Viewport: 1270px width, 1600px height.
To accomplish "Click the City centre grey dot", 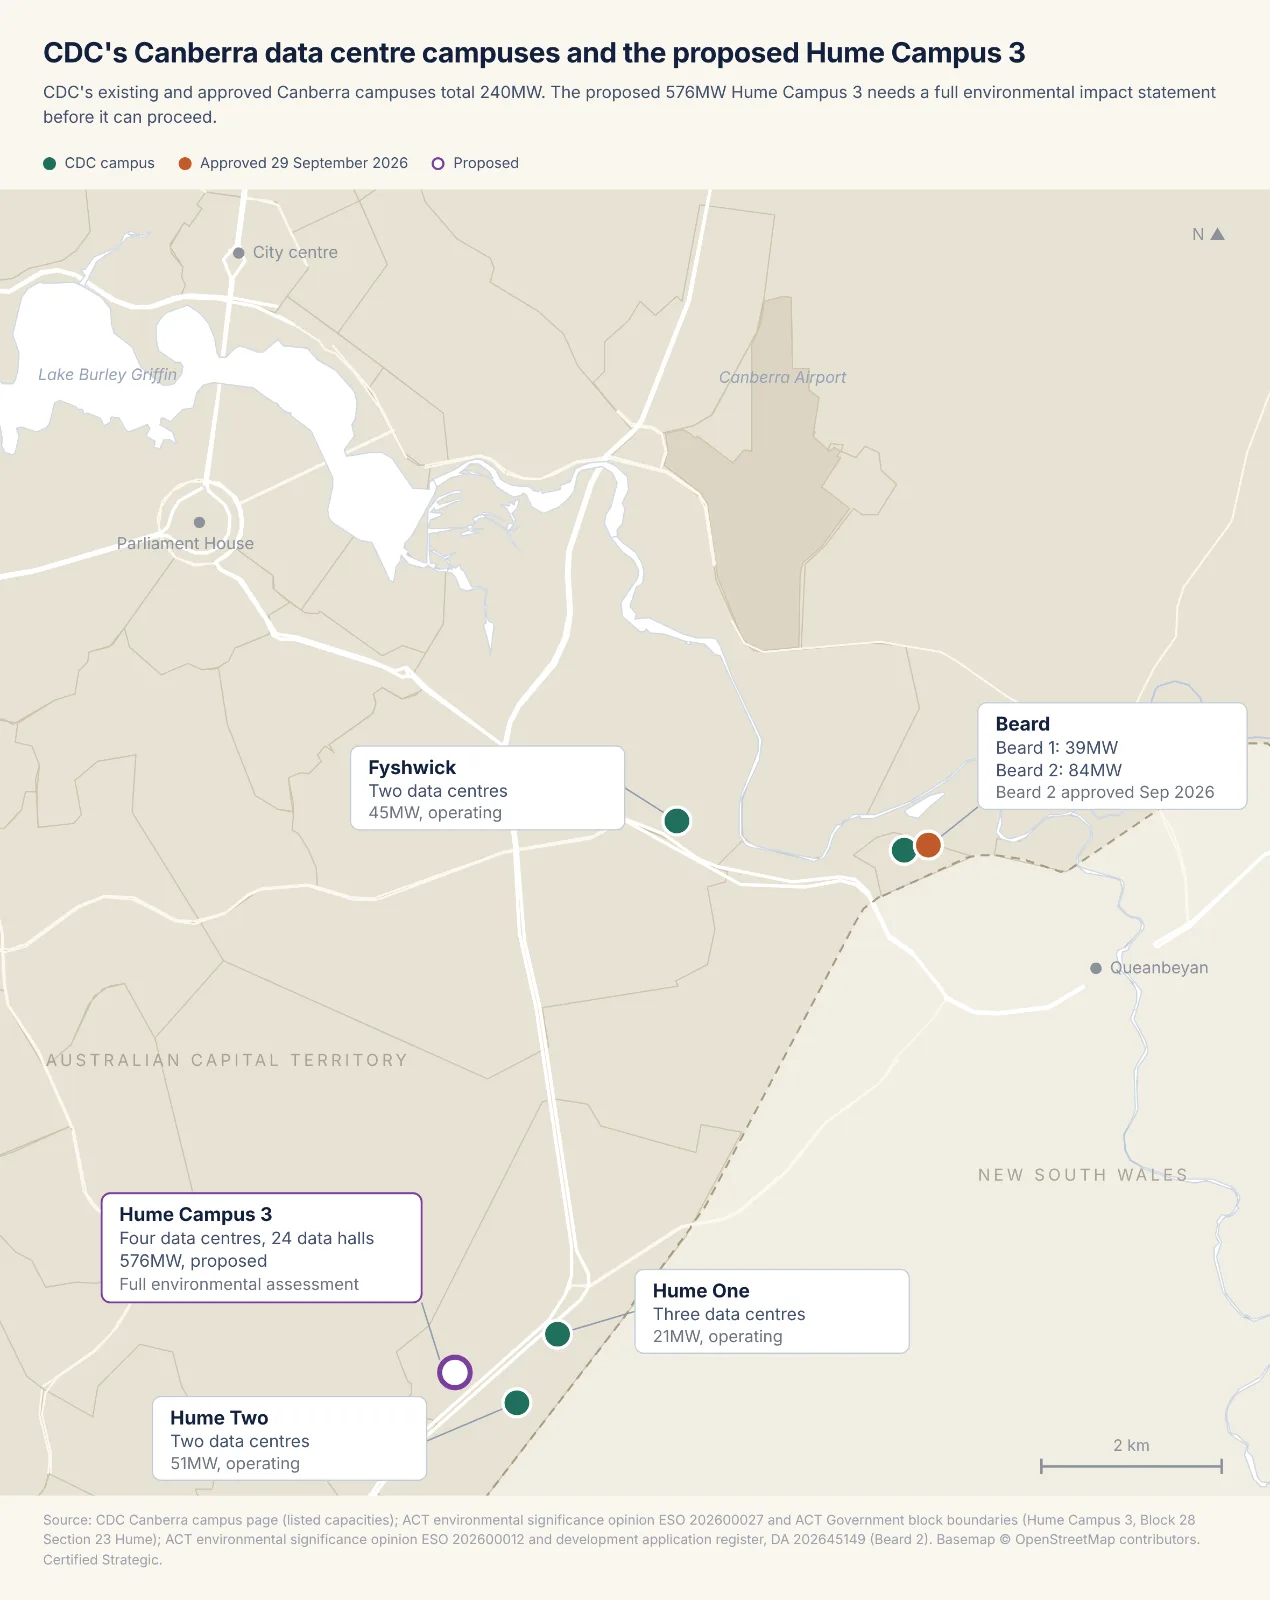I will pyautogui.click(x=239, y=253).
